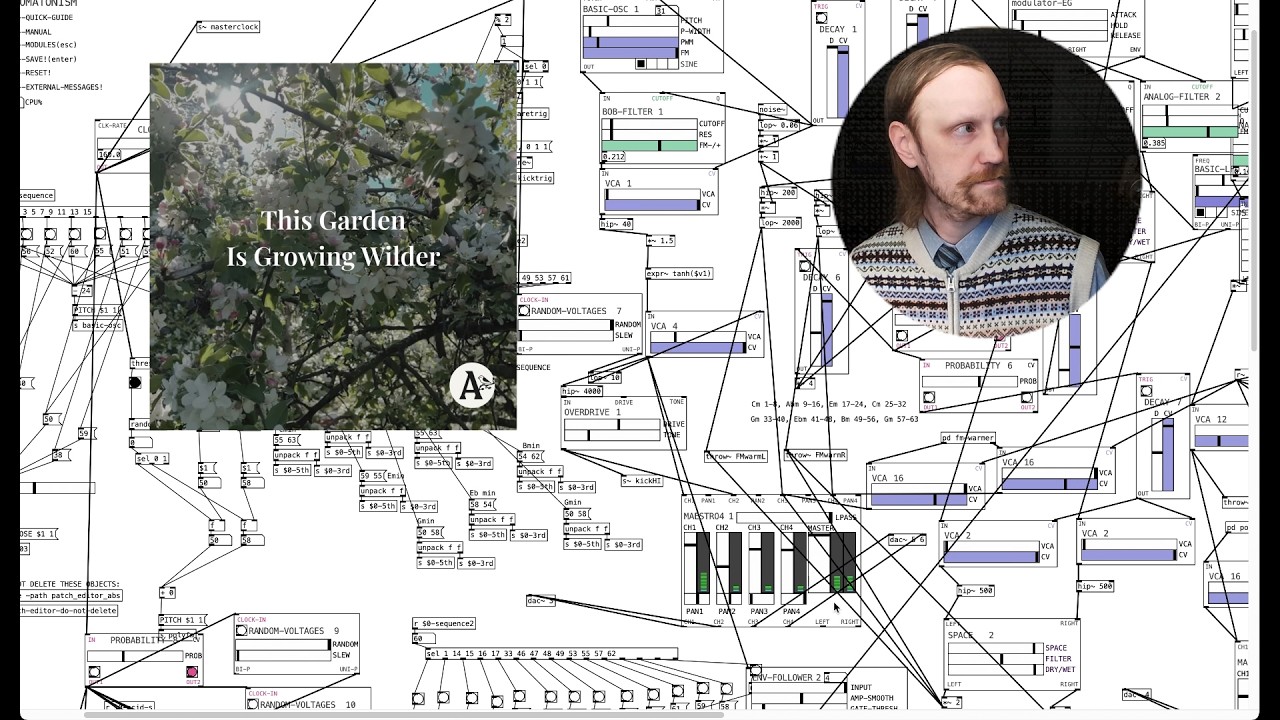1280x720 pixels.
Task: Open EXTERNAL-MESSAGES! entry
Action: [x=63, y=87]
